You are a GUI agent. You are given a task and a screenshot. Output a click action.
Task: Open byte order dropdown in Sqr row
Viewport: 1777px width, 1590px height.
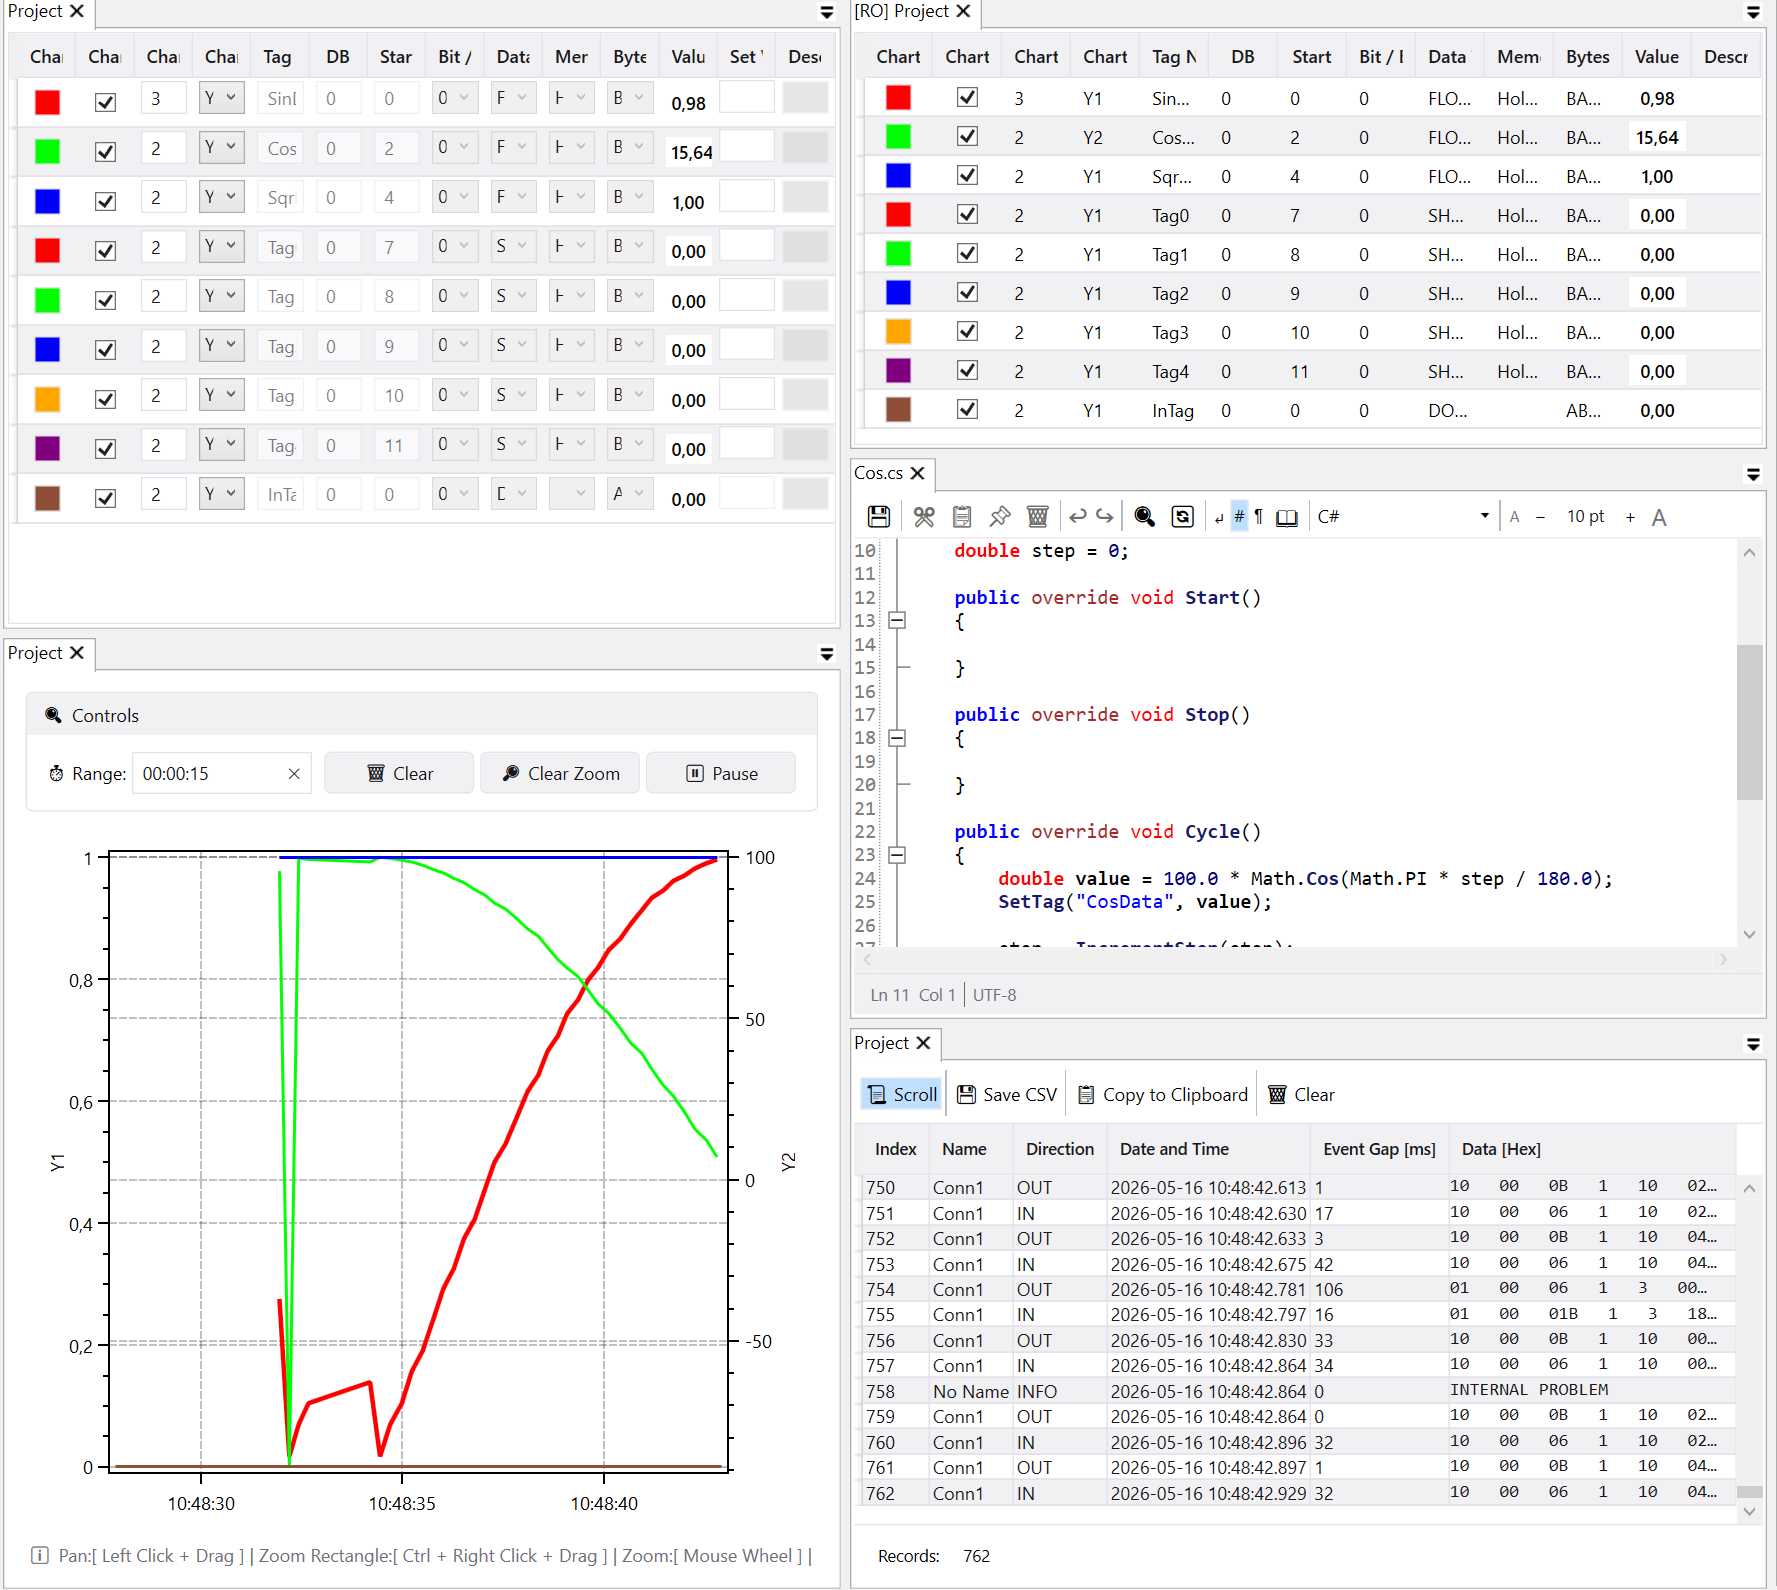(630, 197)
